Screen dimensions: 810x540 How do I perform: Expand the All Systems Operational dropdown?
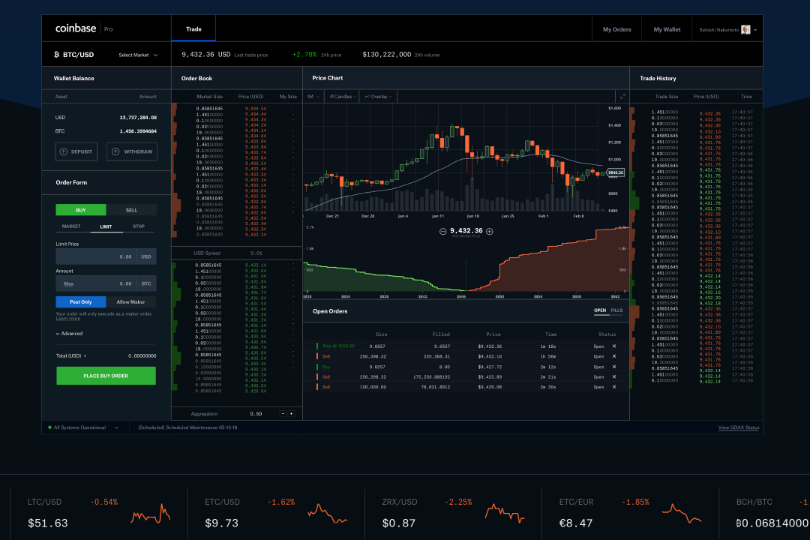(116, 428)
